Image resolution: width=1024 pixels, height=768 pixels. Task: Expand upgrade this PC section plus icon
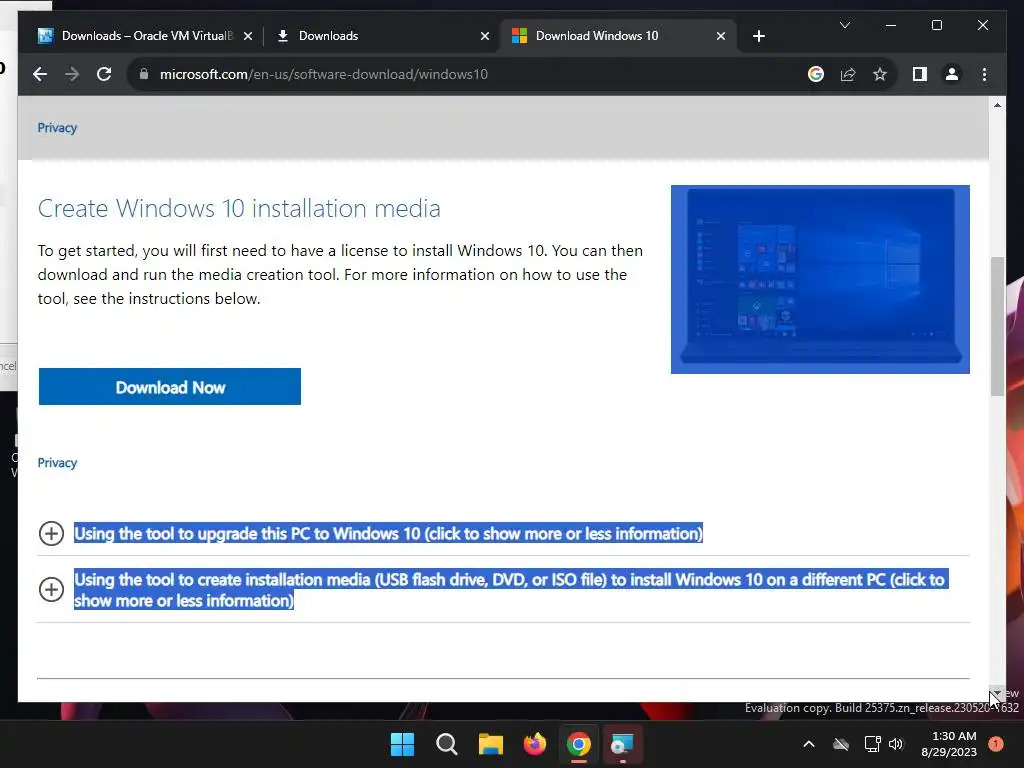(x=51, y=534)
